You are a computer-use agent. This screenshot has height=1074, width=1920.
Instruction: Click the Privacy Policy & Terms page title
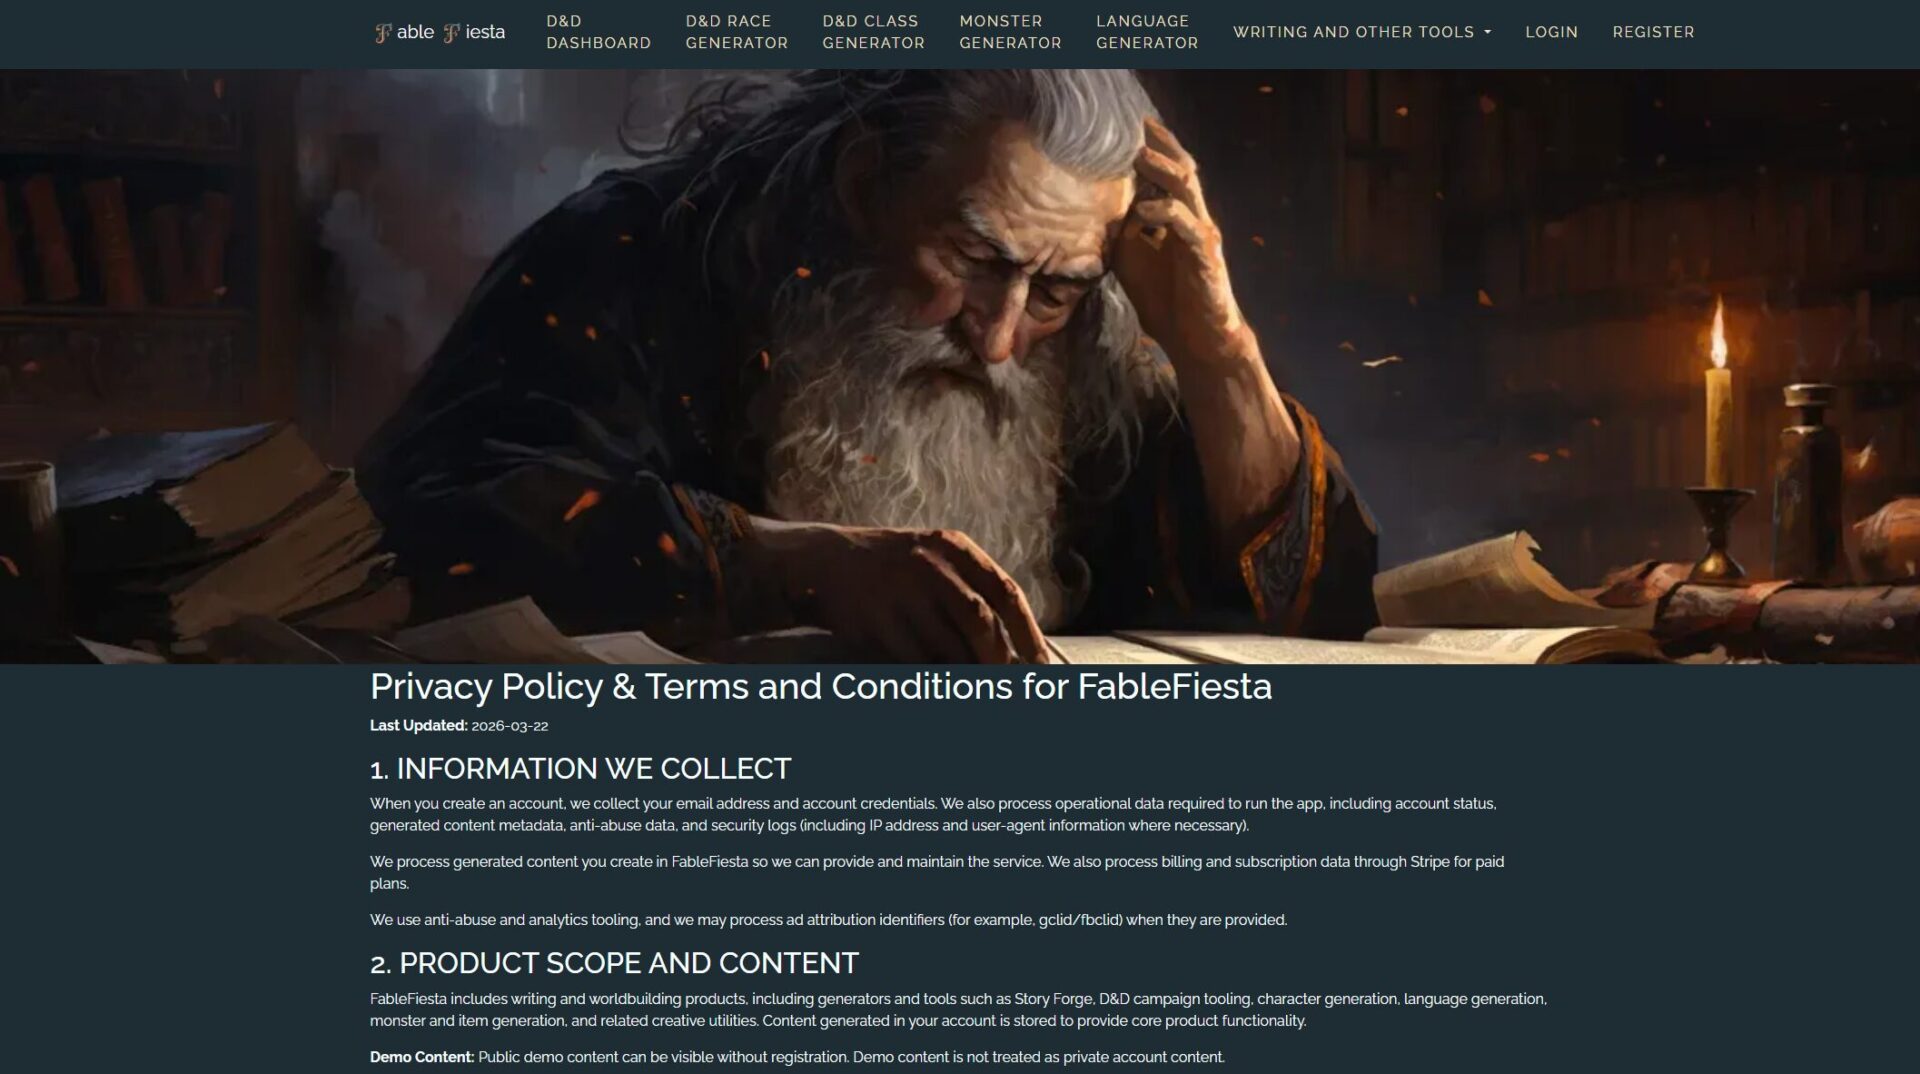point(820,687)
